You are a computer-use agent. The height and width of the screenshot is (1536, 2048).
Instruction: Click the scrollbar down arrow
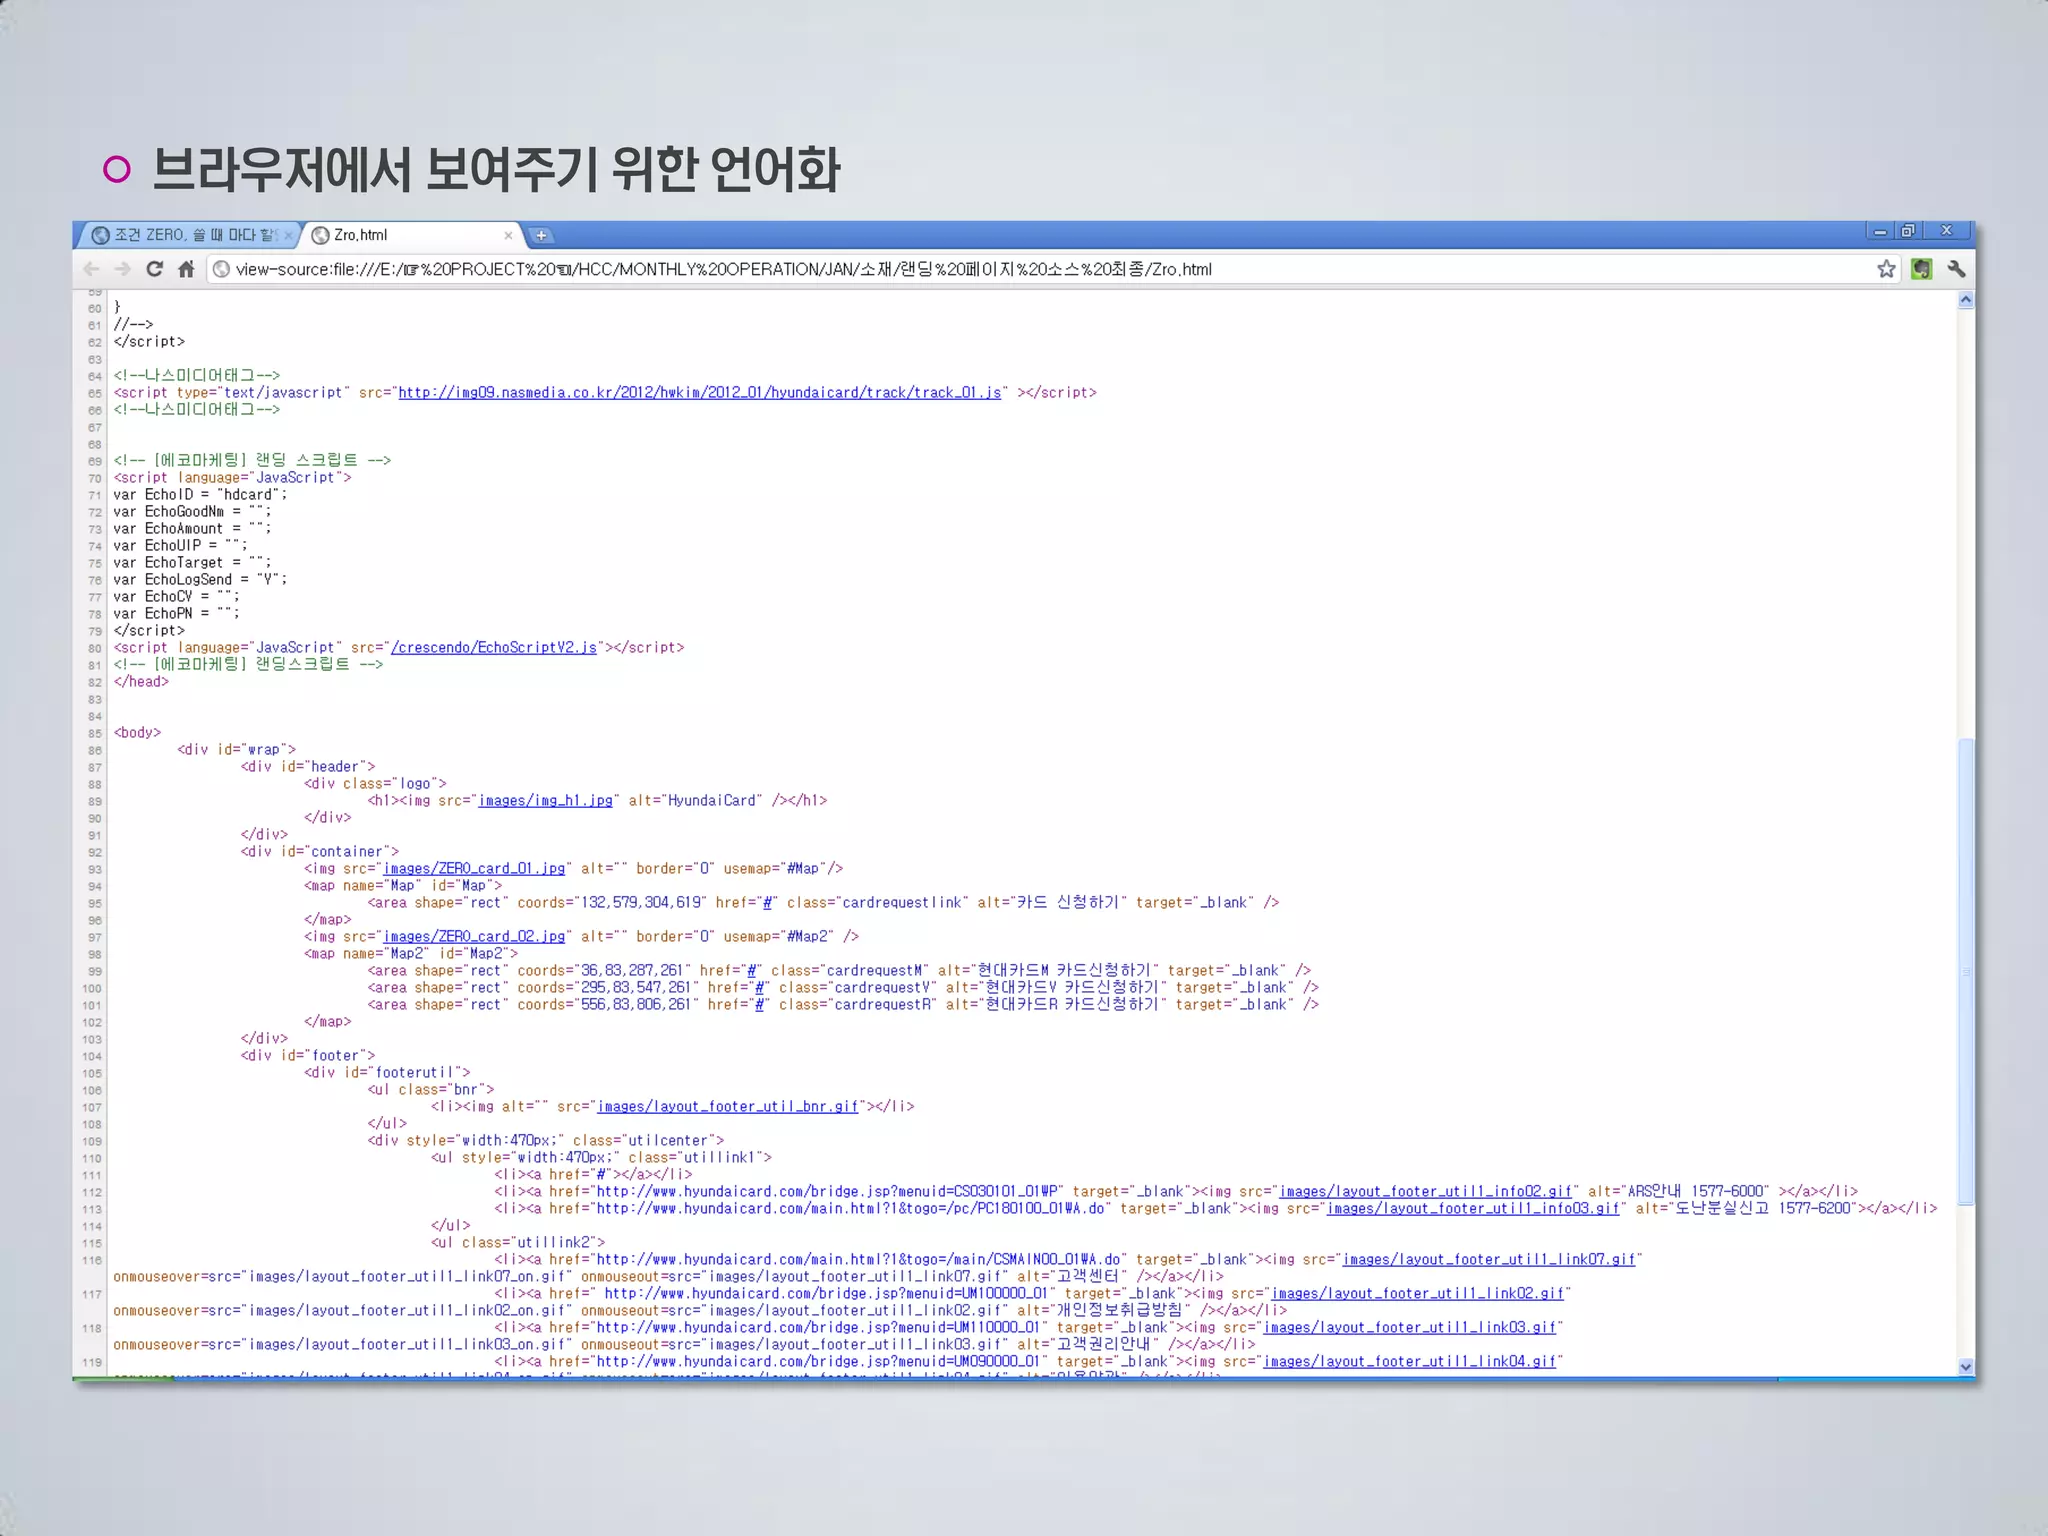click(x=1965, y=1367)
